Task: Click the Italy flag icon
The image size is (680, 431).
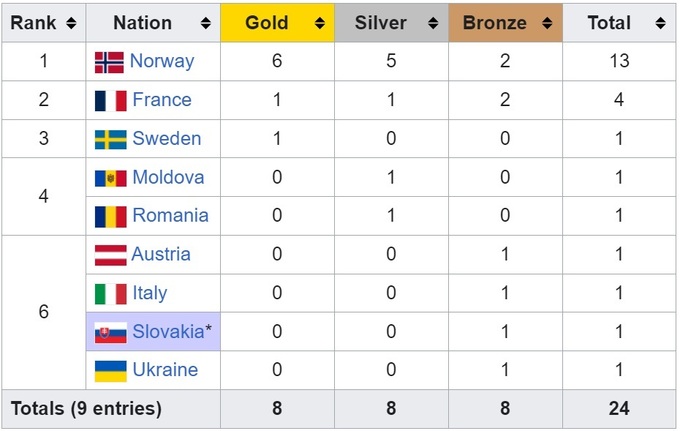Action: coord(110,293)
